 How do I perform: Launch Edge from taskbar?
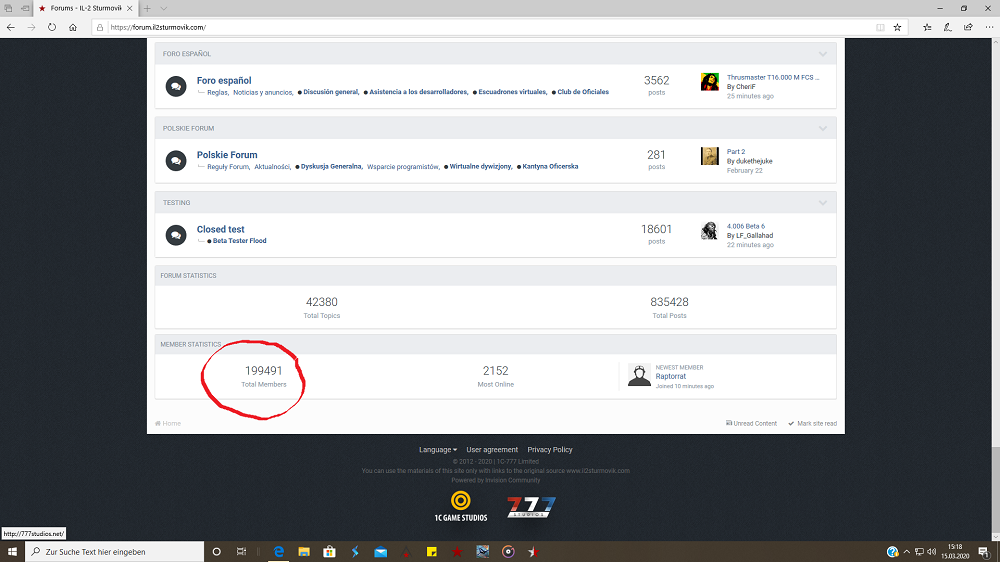(279, 552)
